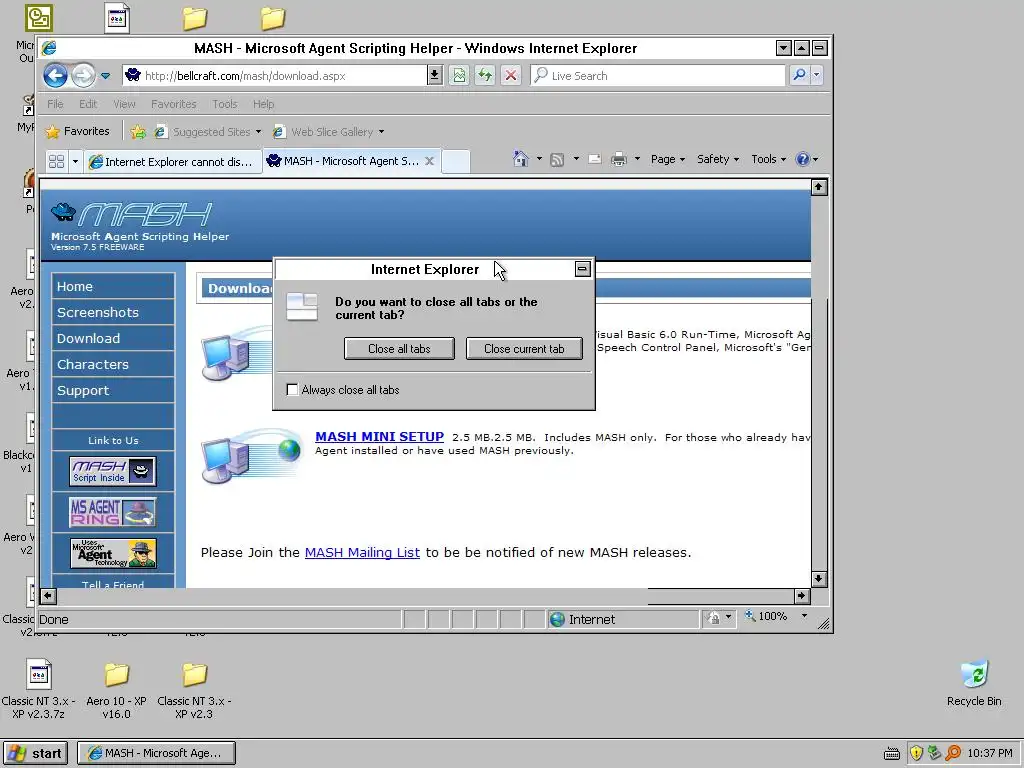This screenshot has height=768, width=1024.
Task: Click the Compatibility View icon
Action: tap(460, 76)
